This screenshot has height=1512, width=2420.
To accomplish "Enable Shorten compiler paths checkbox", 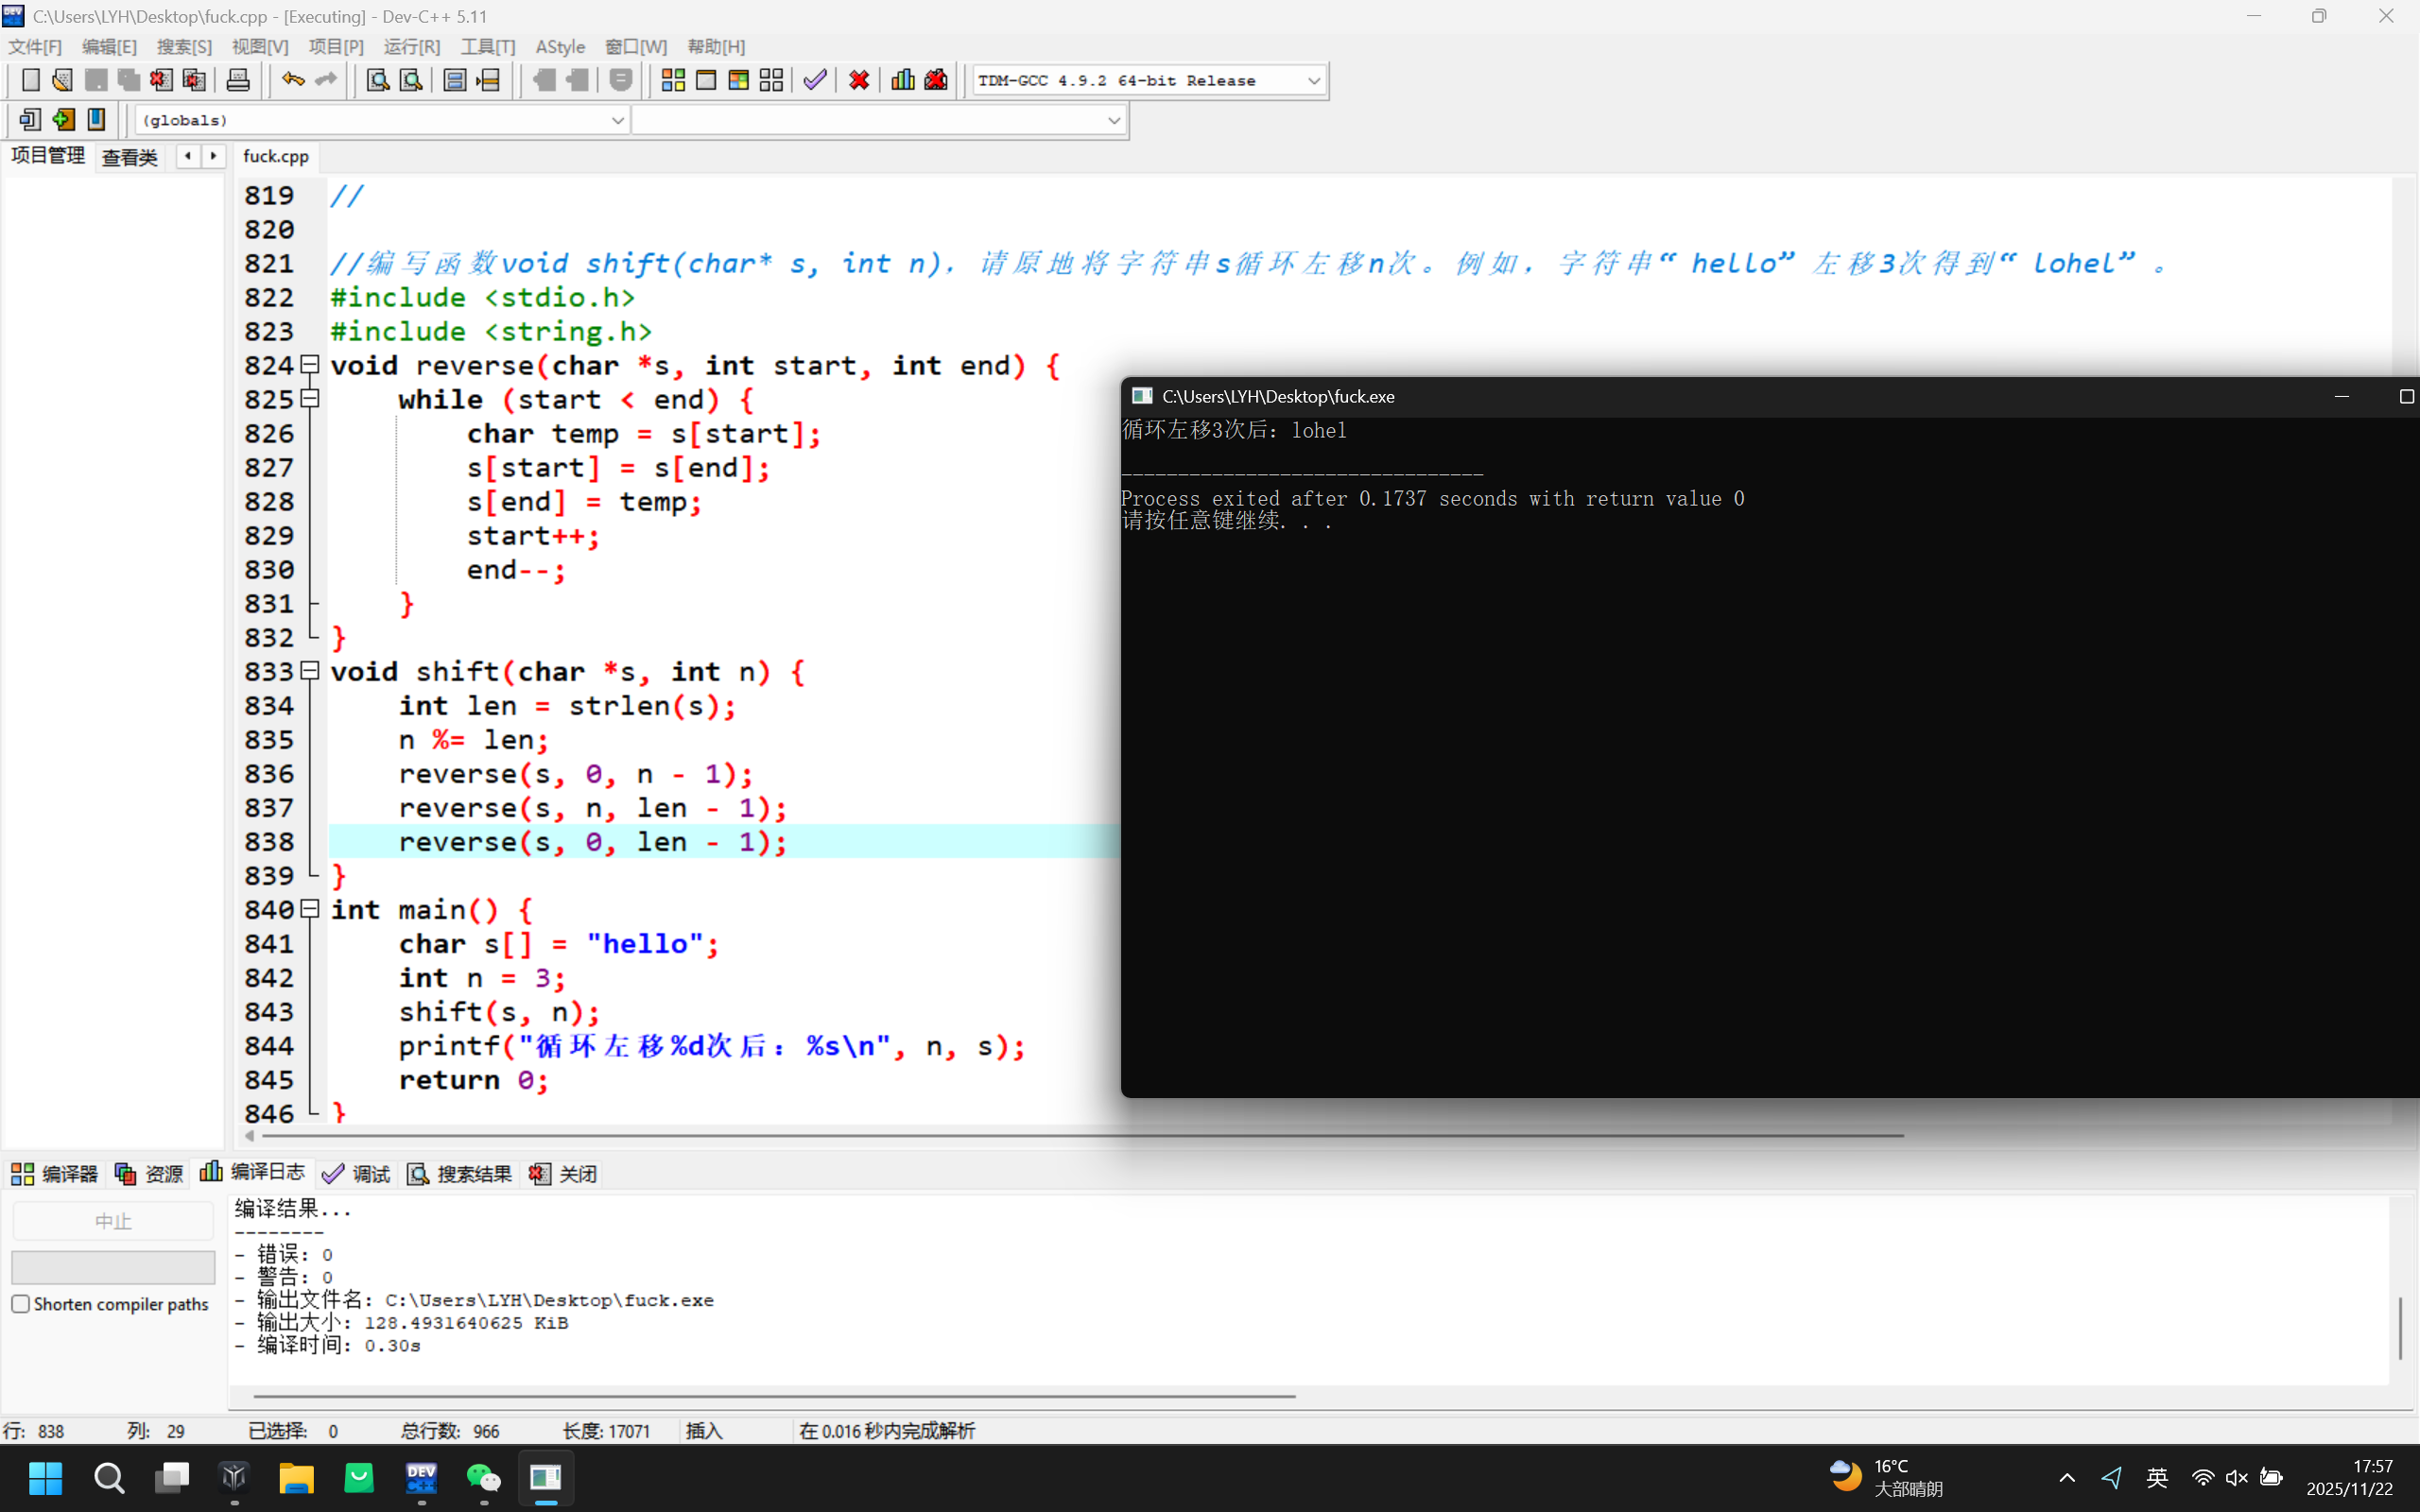I will pos(21,1304).
